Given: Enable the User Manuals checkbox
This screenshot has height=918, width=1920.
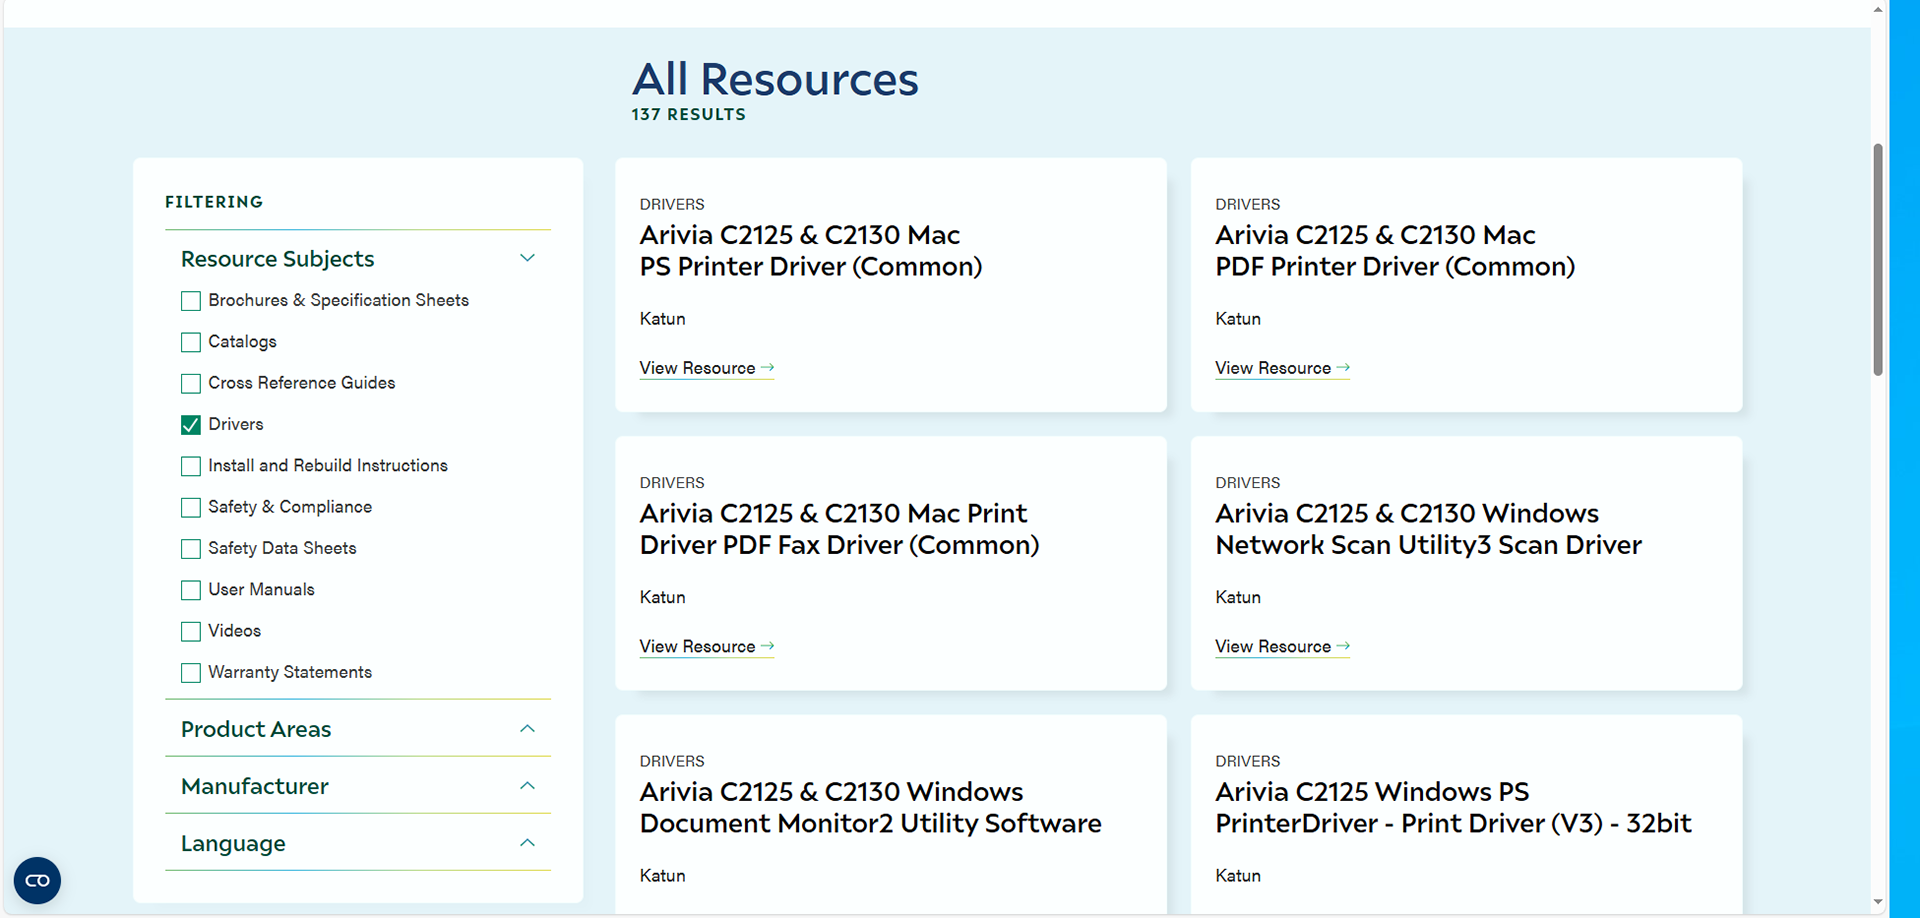Looking at the screenshot, I should 190,589.
